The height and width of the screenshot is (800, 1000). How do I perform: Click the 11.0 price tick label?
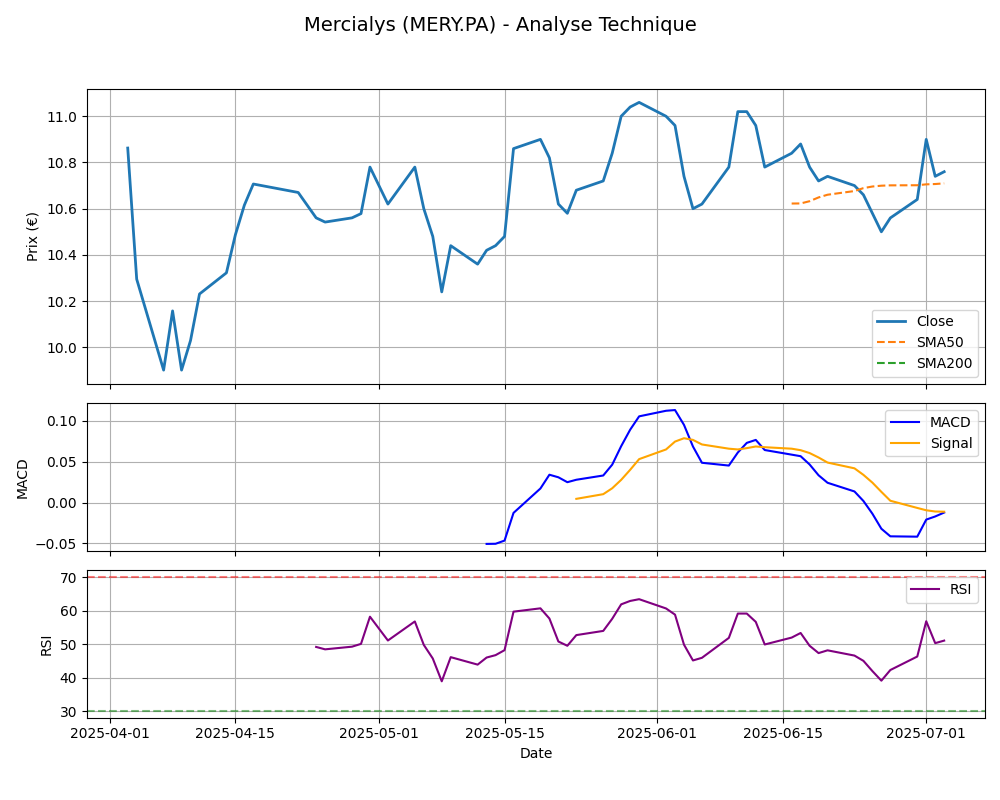tap(62, 117)
